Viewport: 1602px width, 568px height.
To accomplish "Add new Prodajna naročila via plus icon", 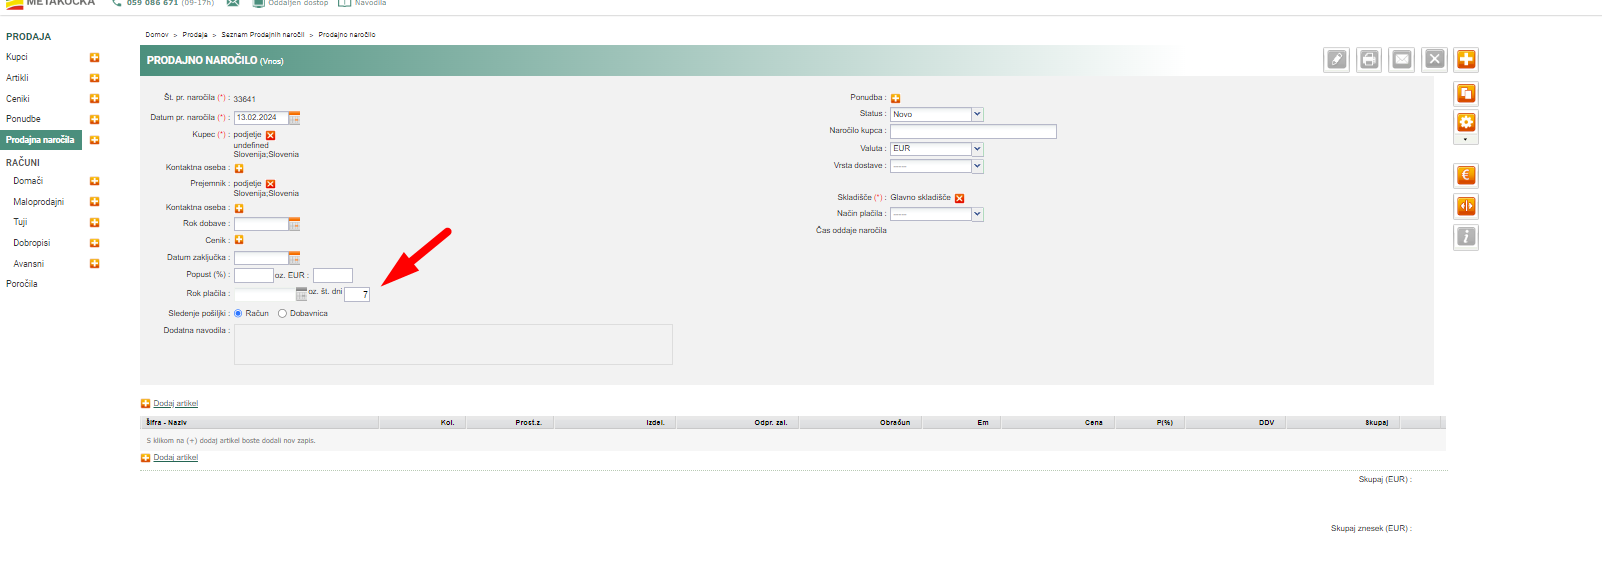I will [x=95, y=140].
